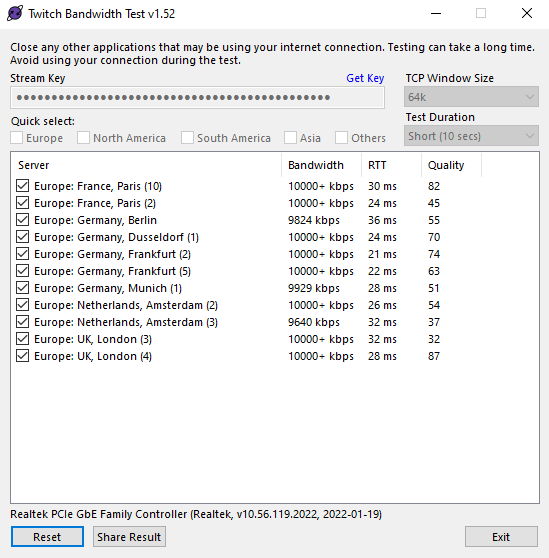Click the Reset button
Screen dimensions: 549x558
tap(47, 537)
